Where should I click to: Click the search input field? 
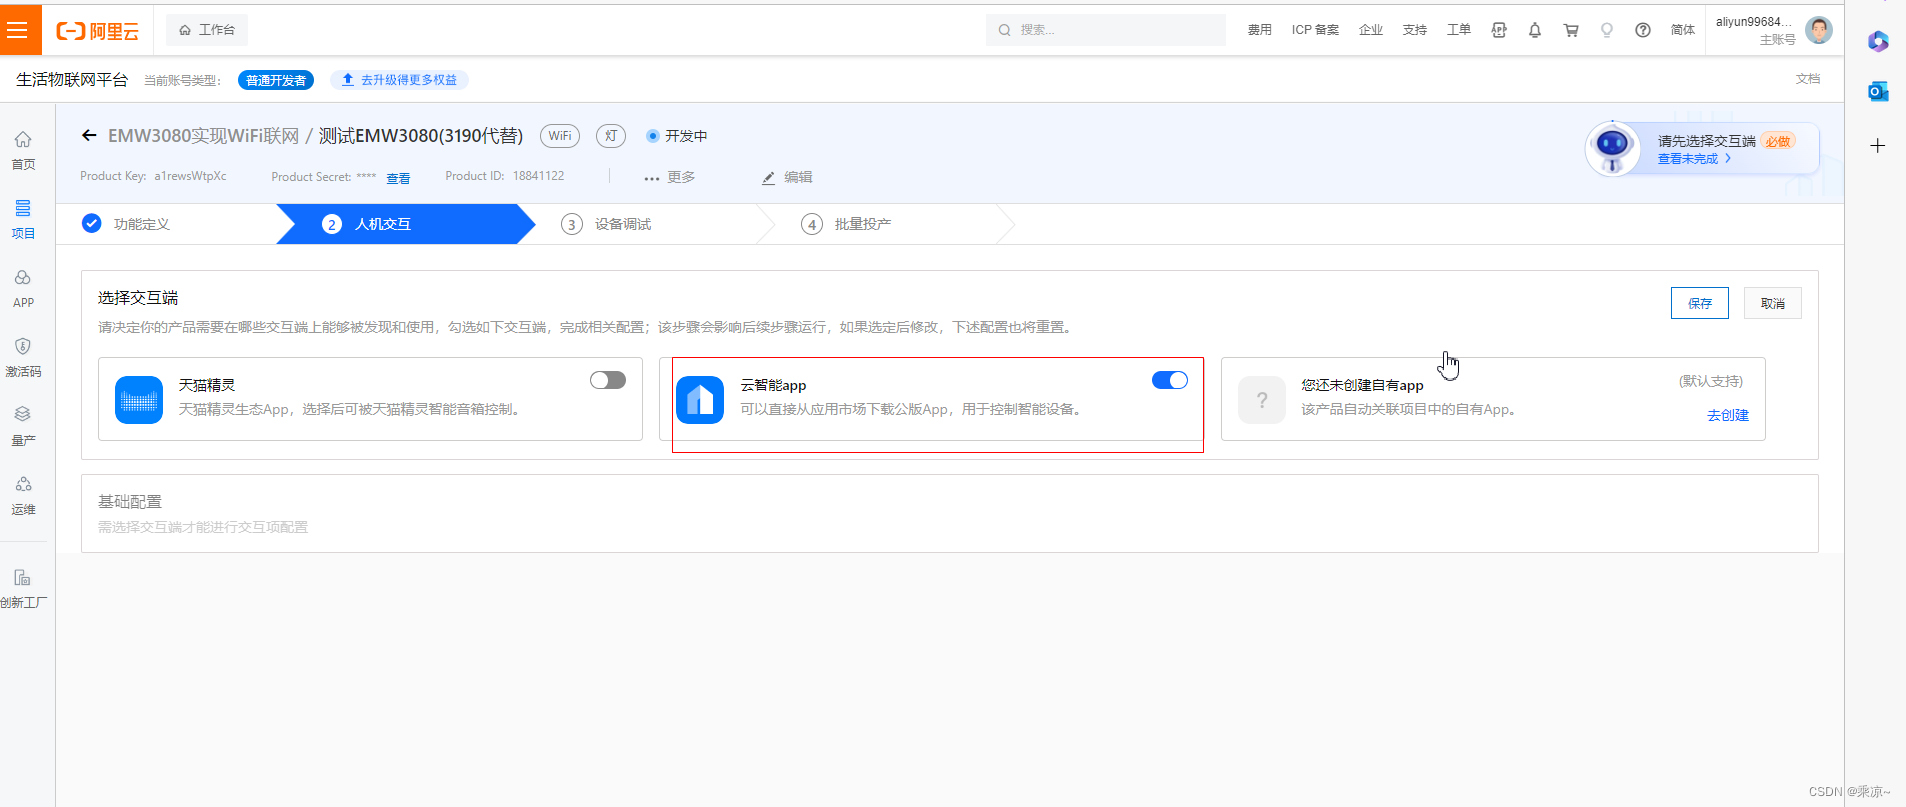[1106, 30]
